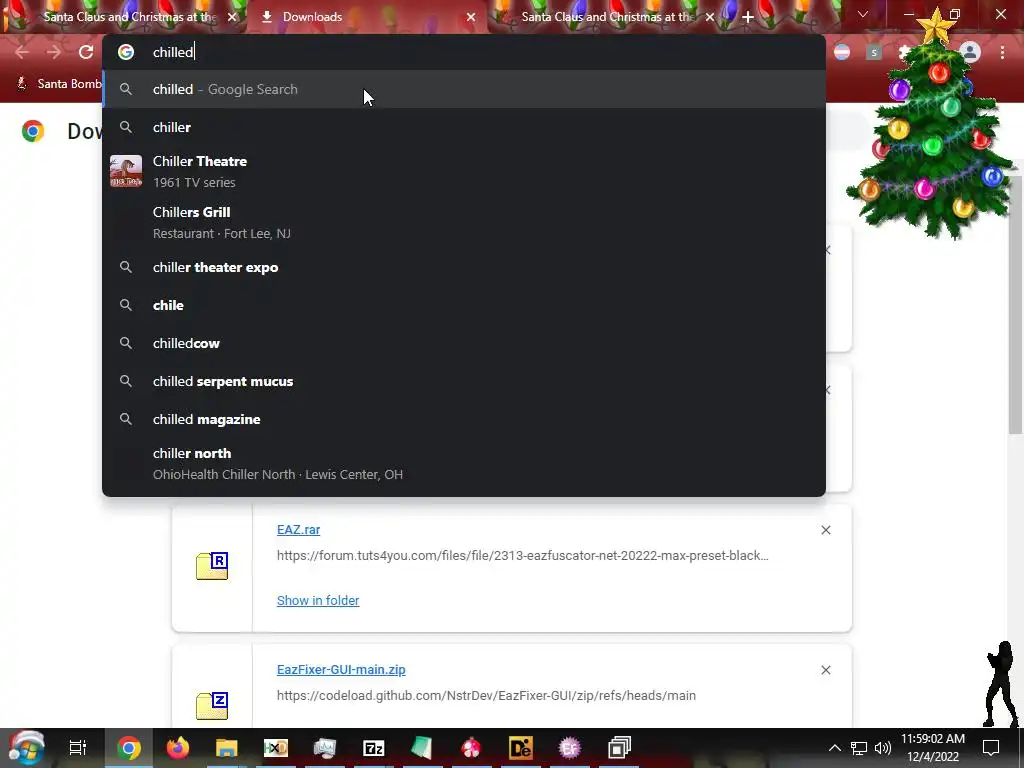This screenshot has width=1024, height=768.
Task: Select the 'chilledcow' suggestion
Action: (464, 344)
